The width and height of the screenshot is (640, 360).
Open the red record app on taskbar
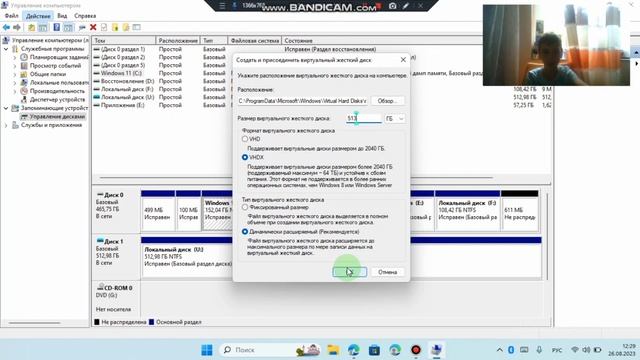[416, 350]
